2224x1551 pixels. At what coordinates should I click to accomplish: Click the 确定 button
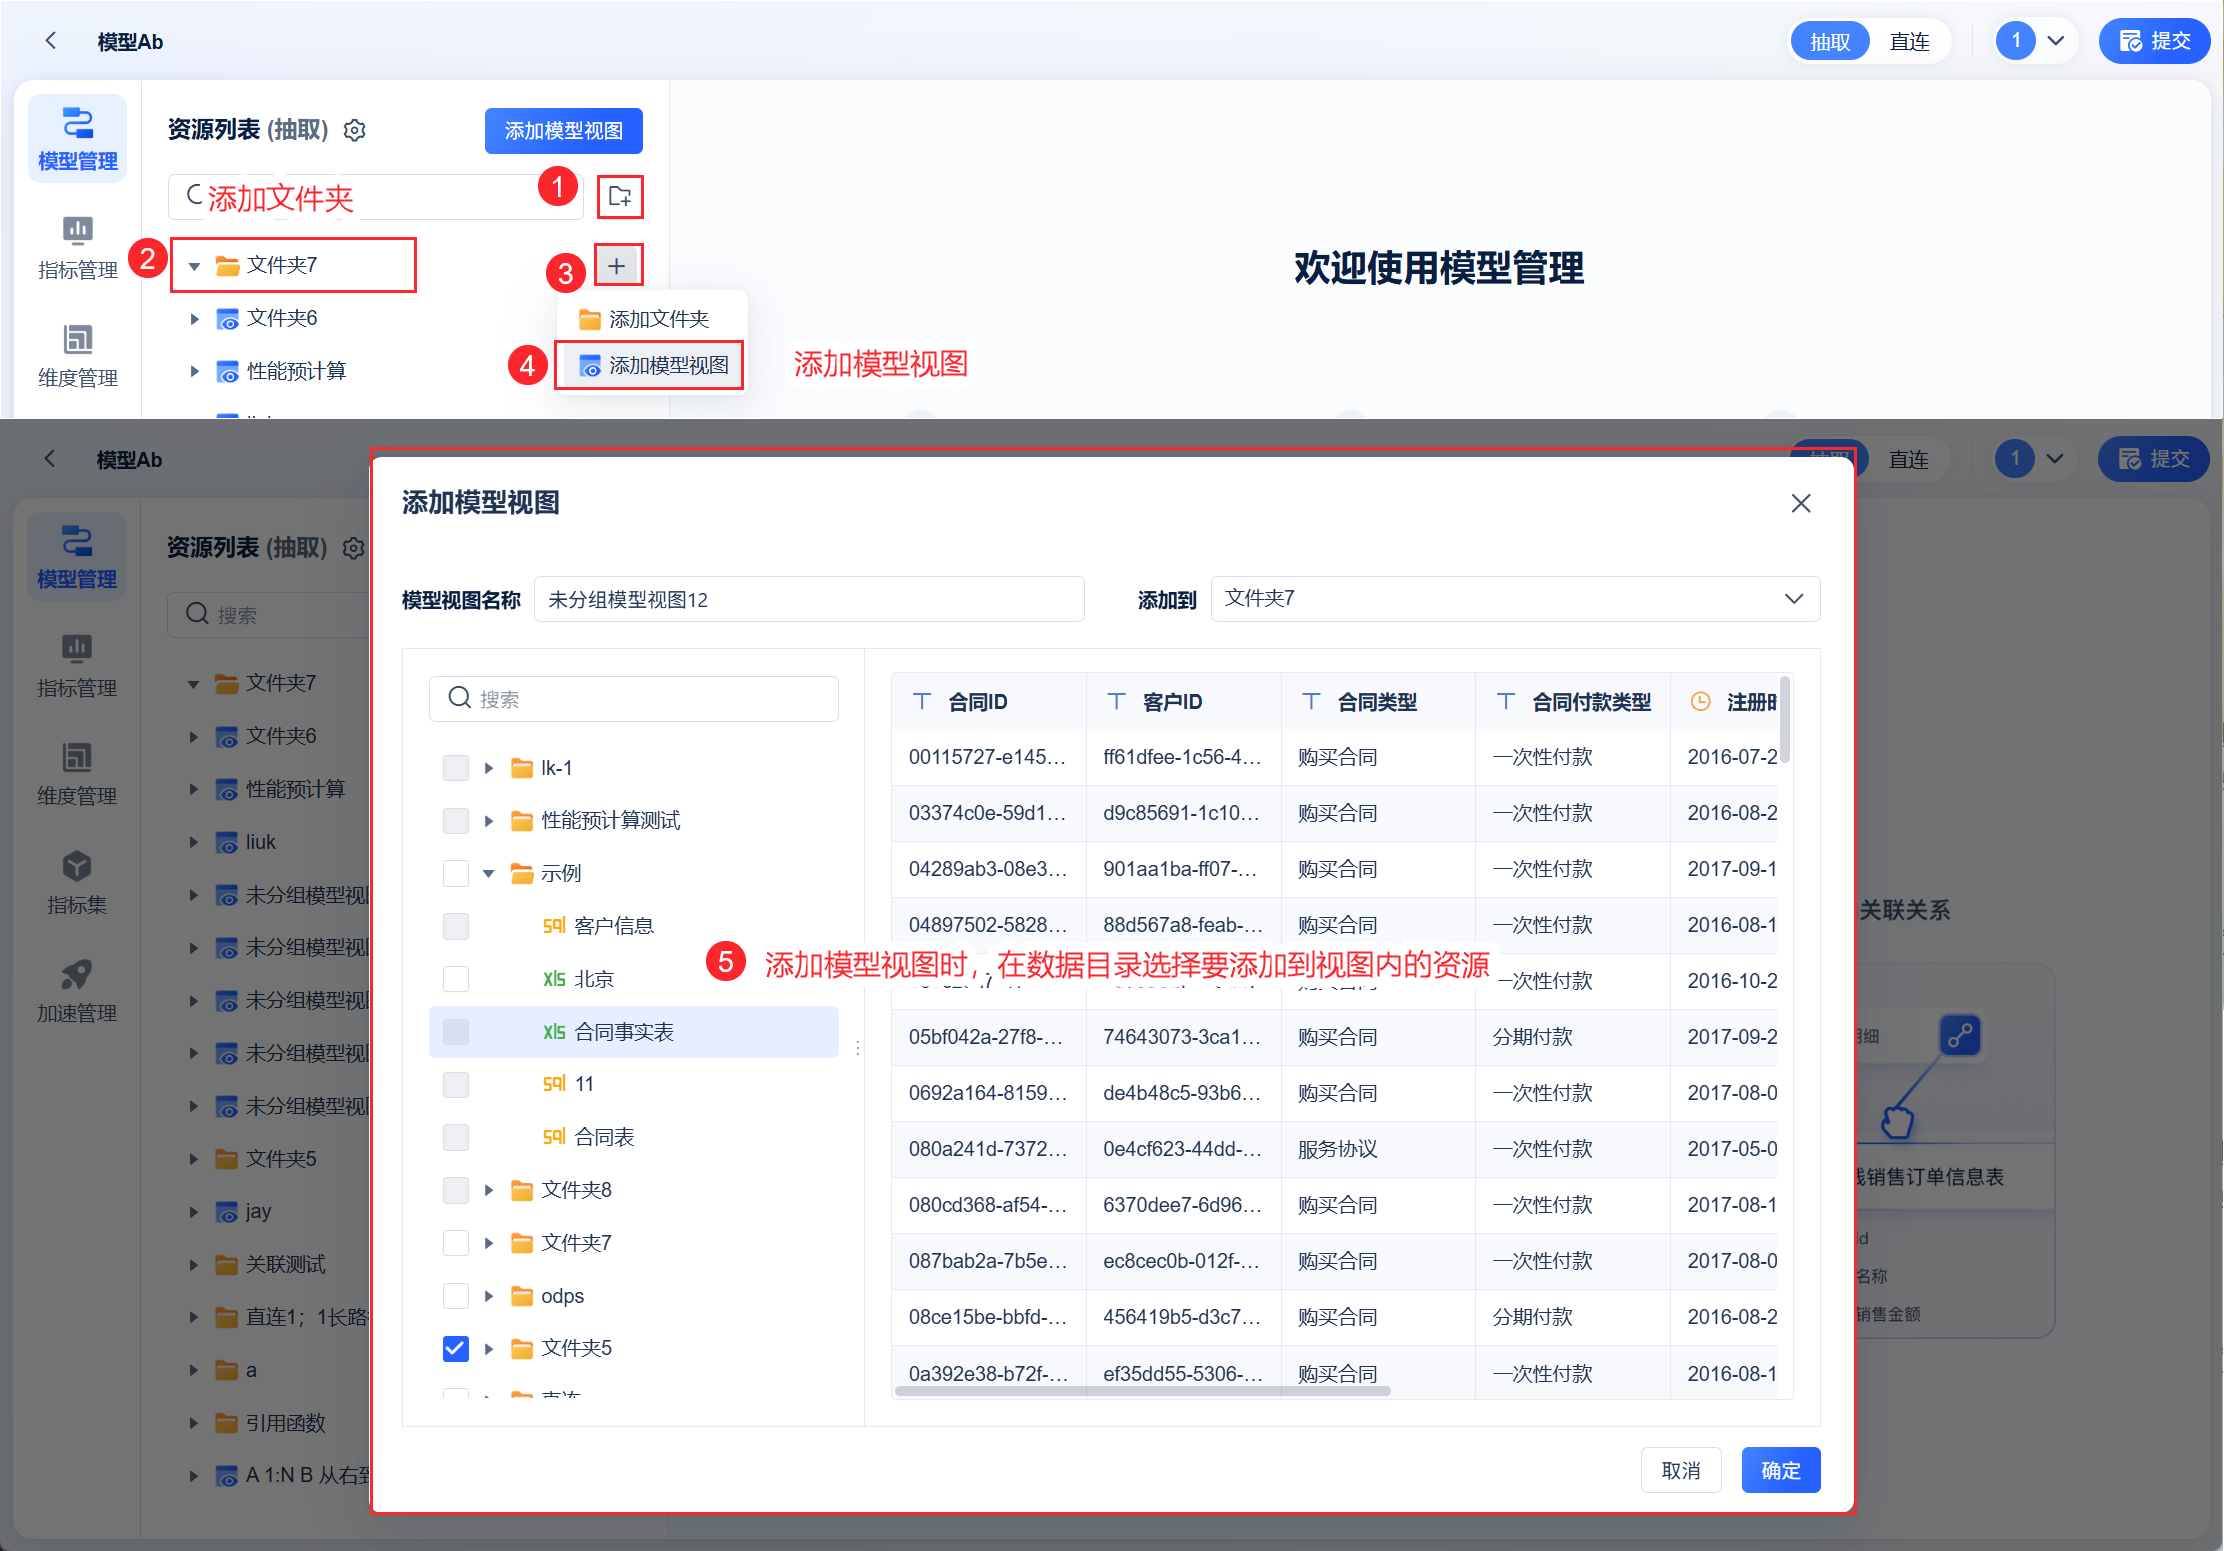tap(1780, 1470)
